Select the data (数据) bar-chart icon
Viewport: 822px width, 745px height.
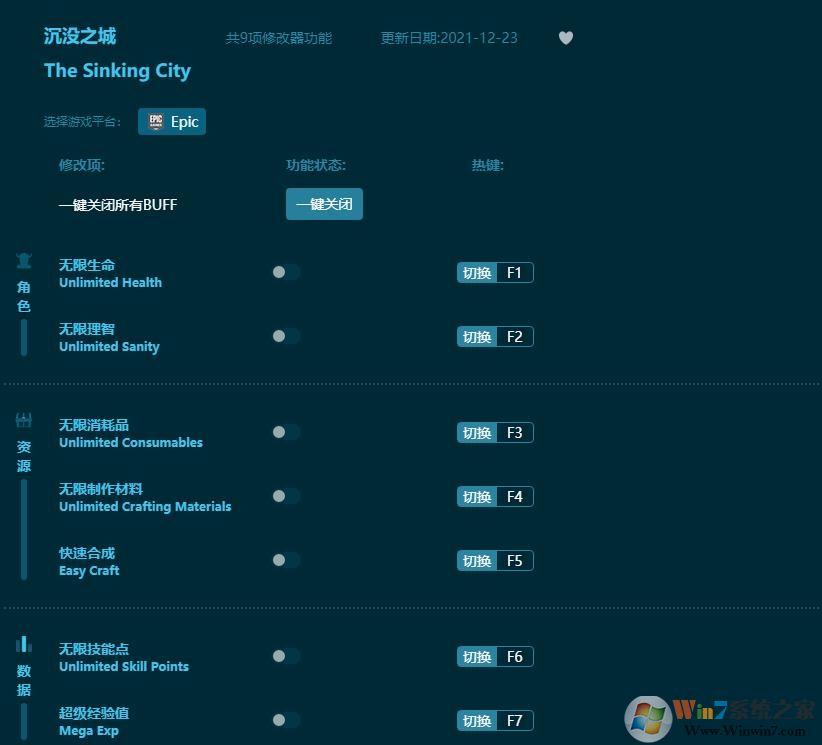pos(23,643)
